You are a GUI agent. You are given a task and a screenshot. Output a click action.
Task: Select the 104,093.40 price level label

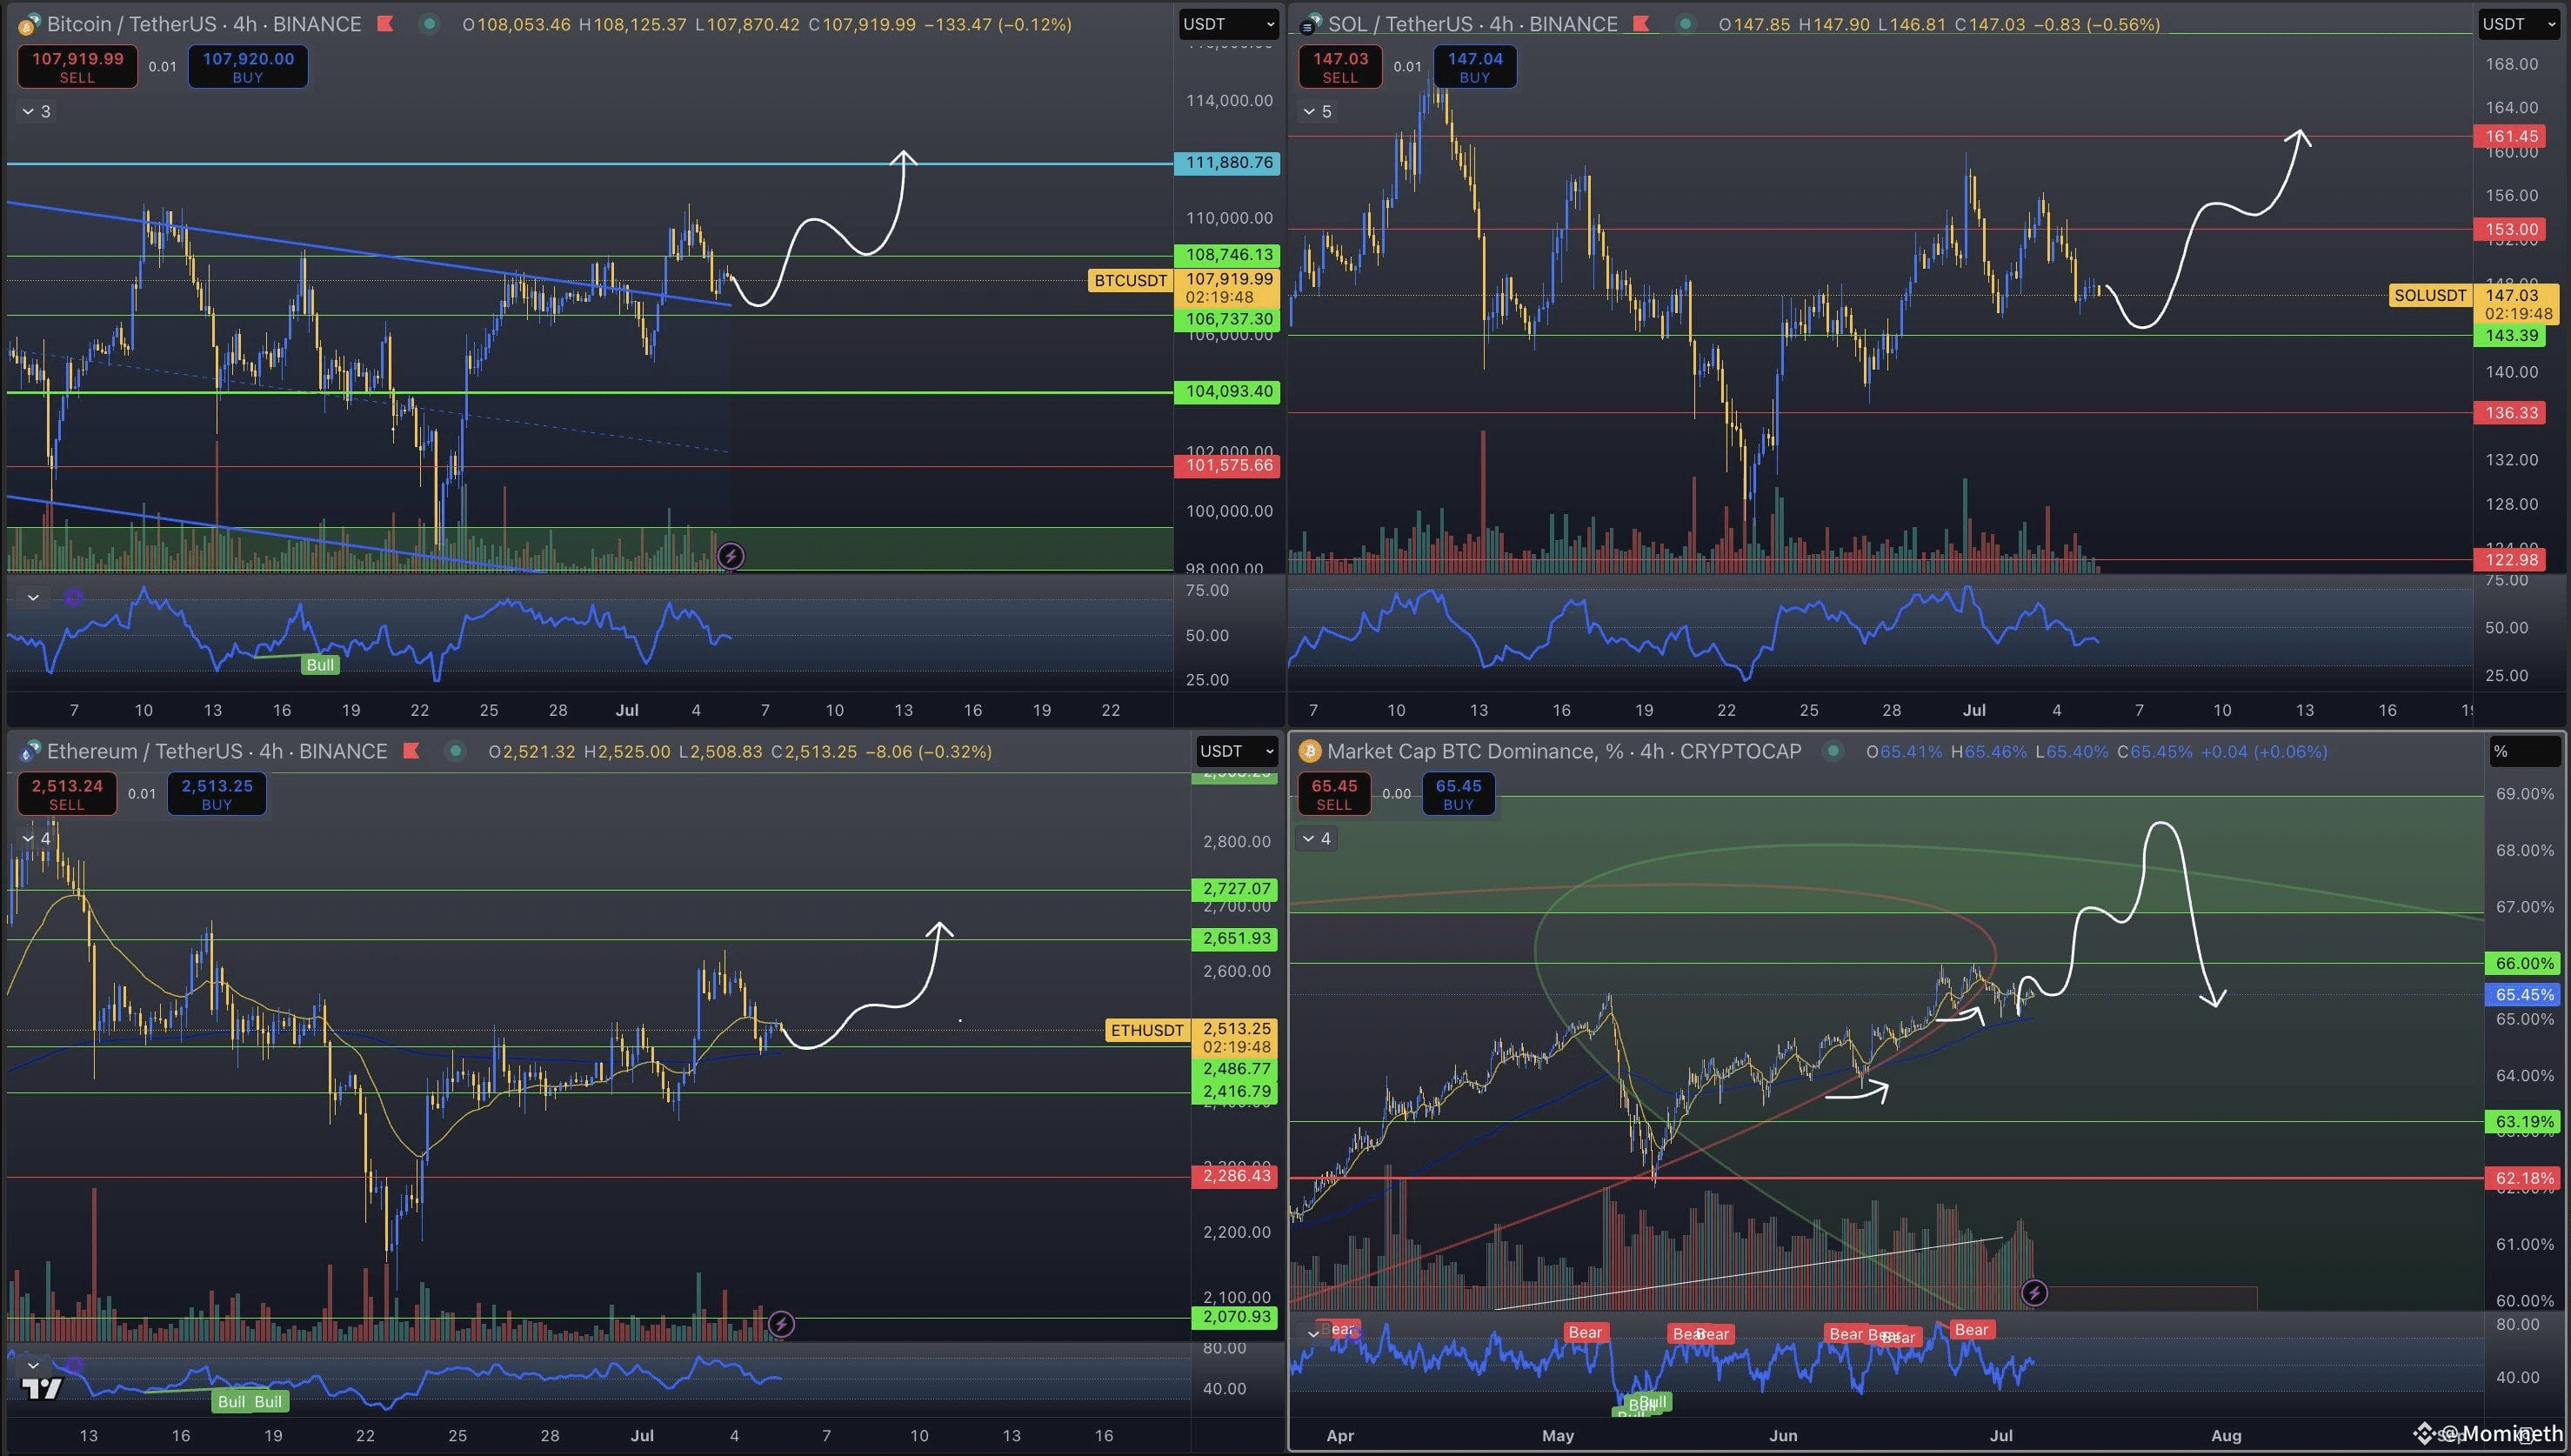(1228, 392)
